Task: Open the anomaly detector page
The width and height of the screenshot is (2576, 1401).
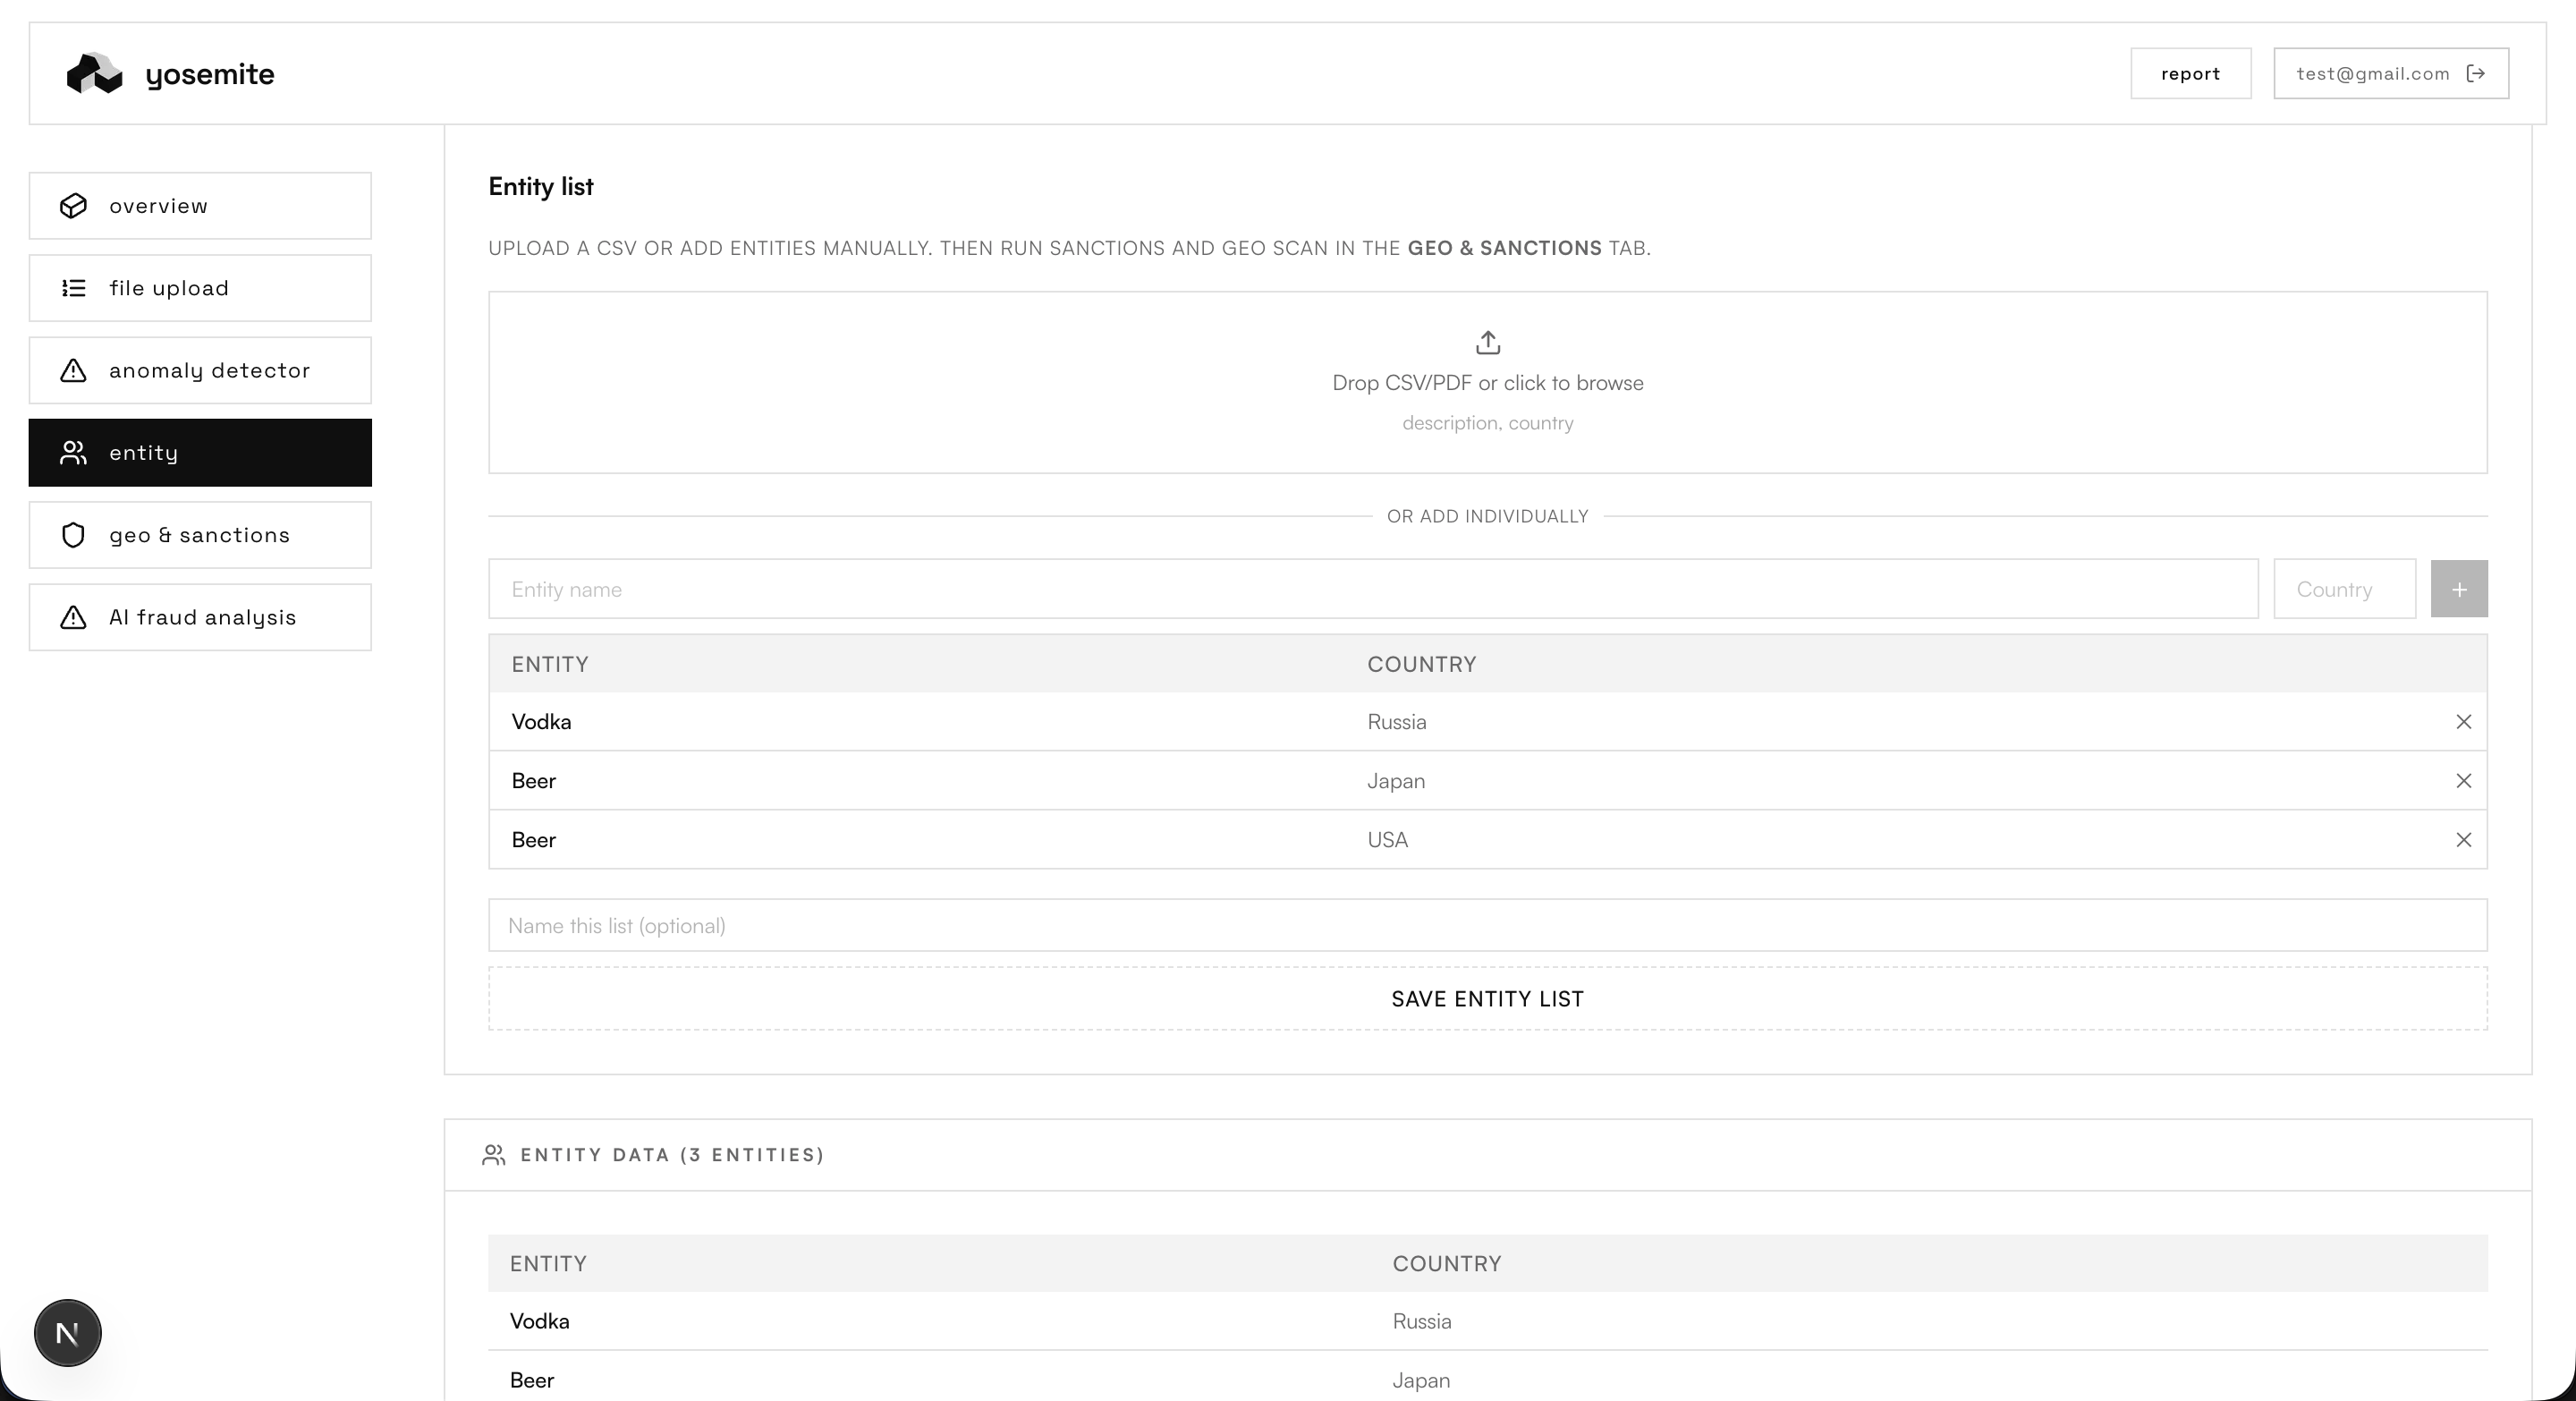Action: tap(200, 371)
